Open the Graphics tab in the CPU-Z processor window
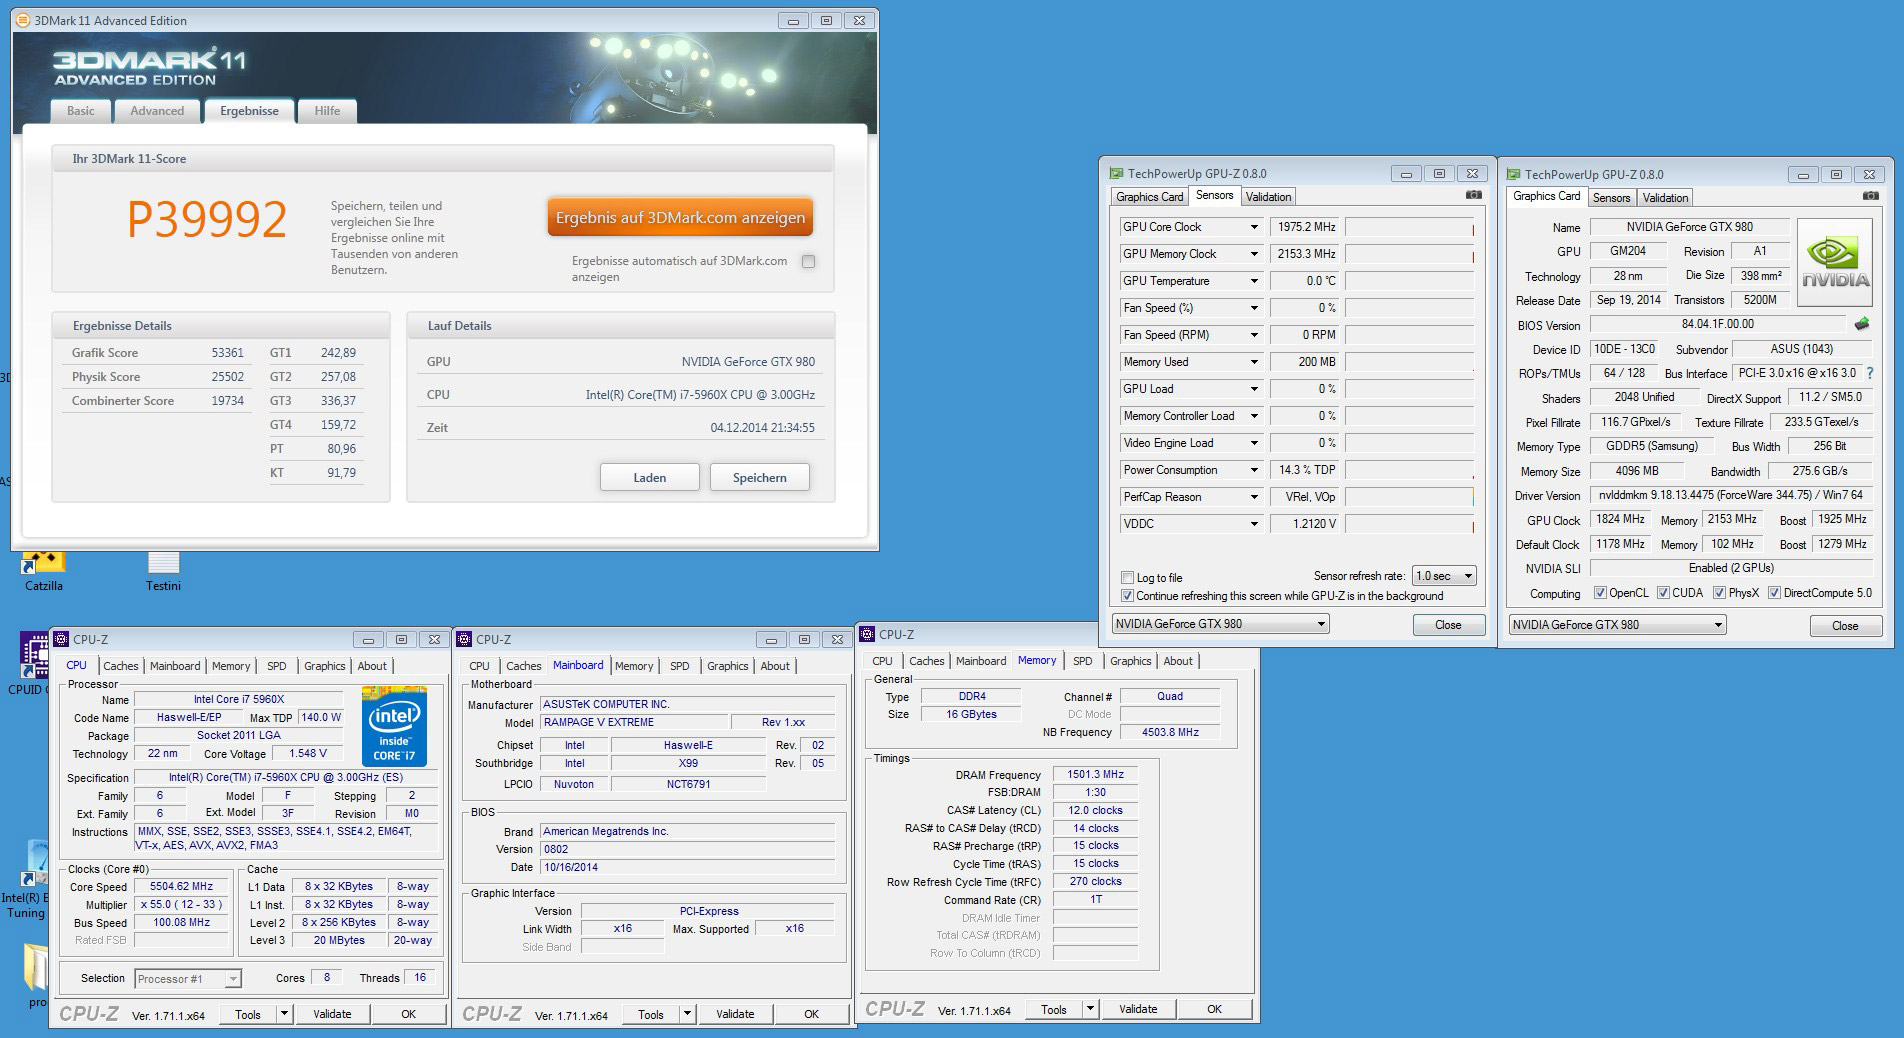Image resolution: width=1904 pixels, height=1038 pixels. 324,666
